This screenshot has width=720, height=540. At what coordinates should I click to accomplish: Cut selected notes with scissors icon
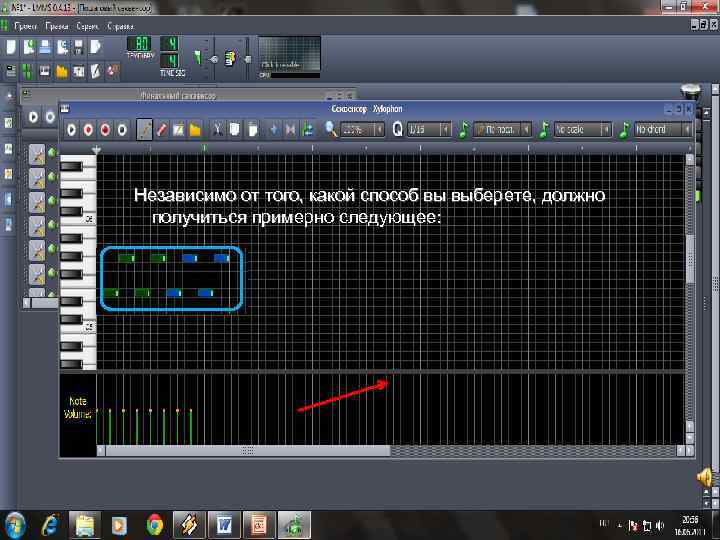[218, 130]
